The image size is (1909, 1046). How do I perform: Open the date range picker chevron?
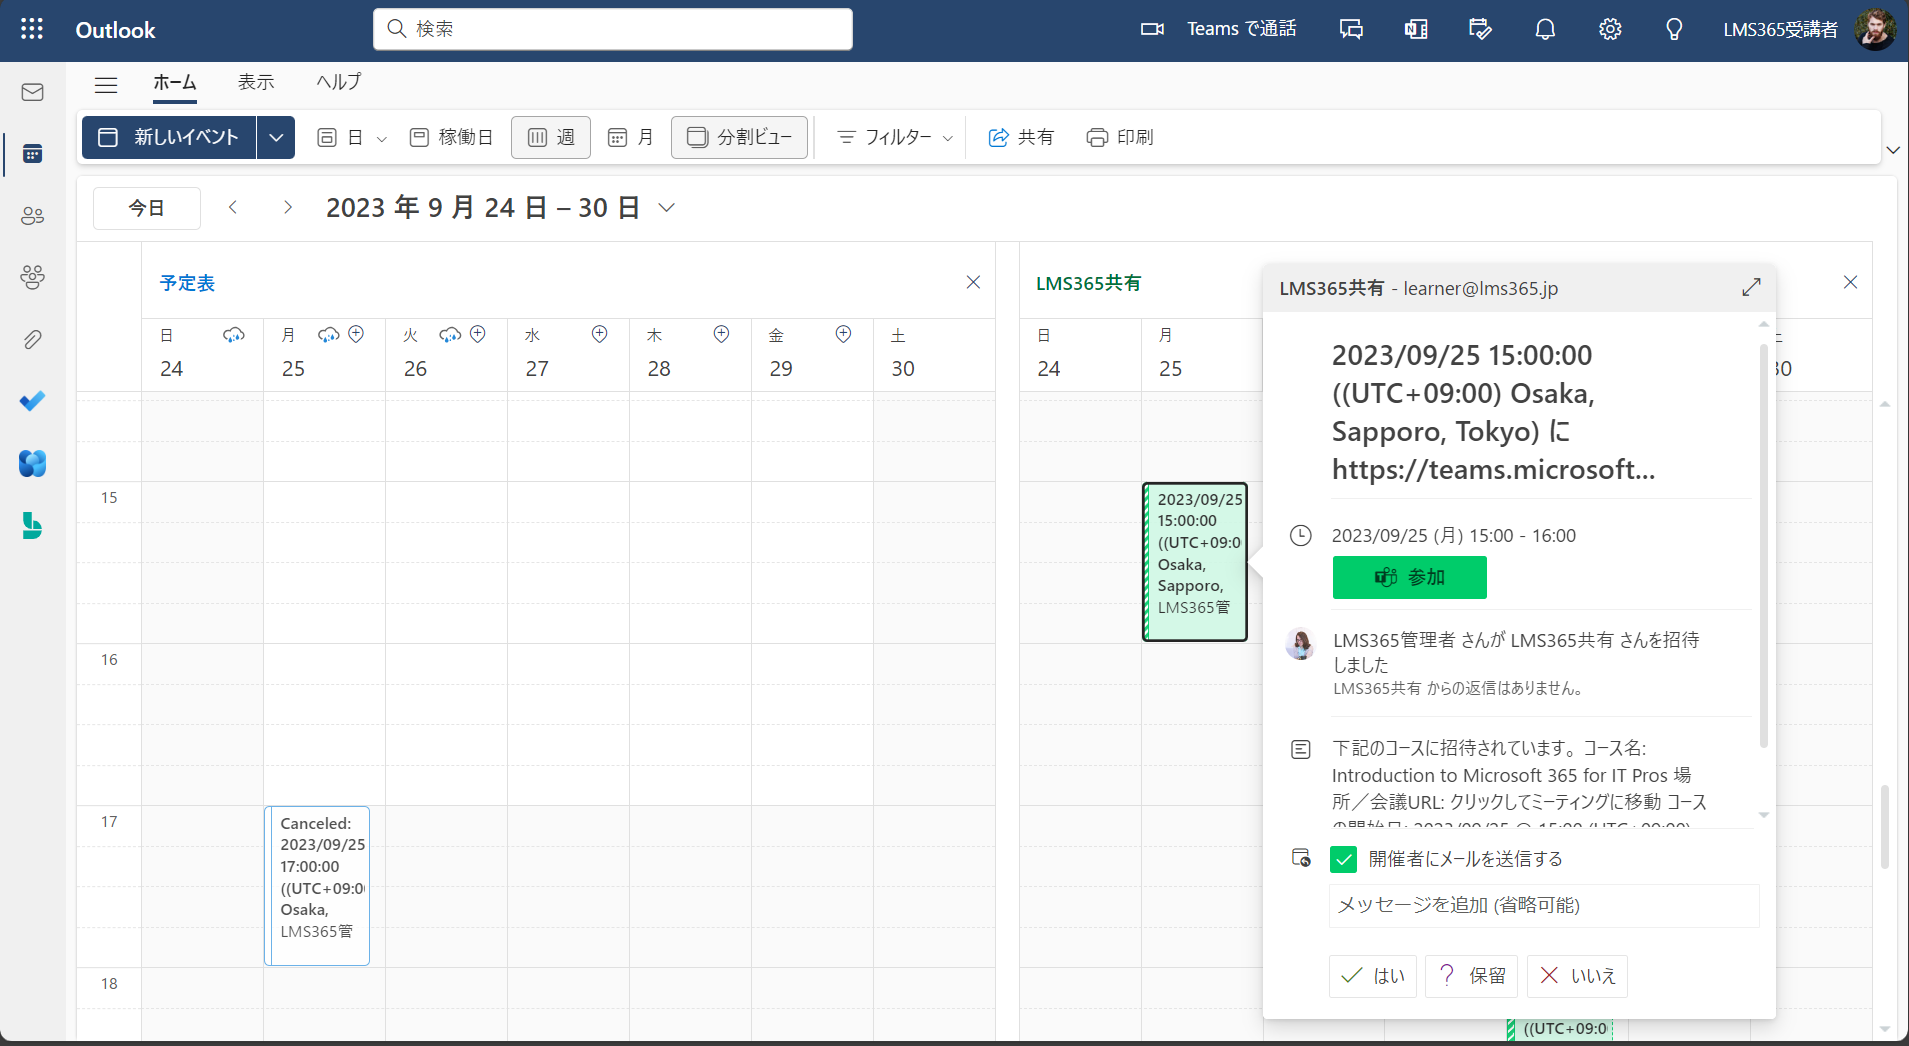point(667,207)
